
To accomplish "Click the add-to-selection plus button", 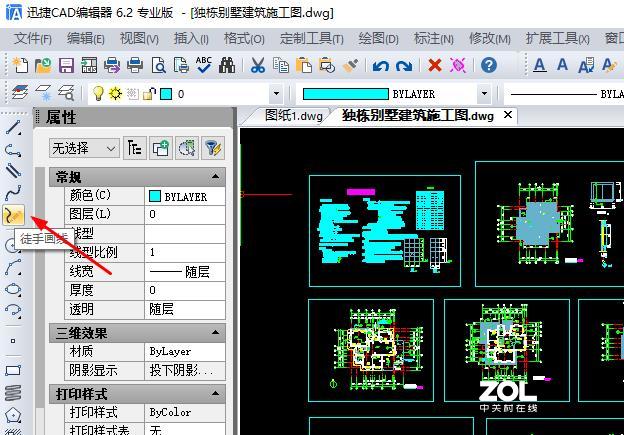I will 161,148.
